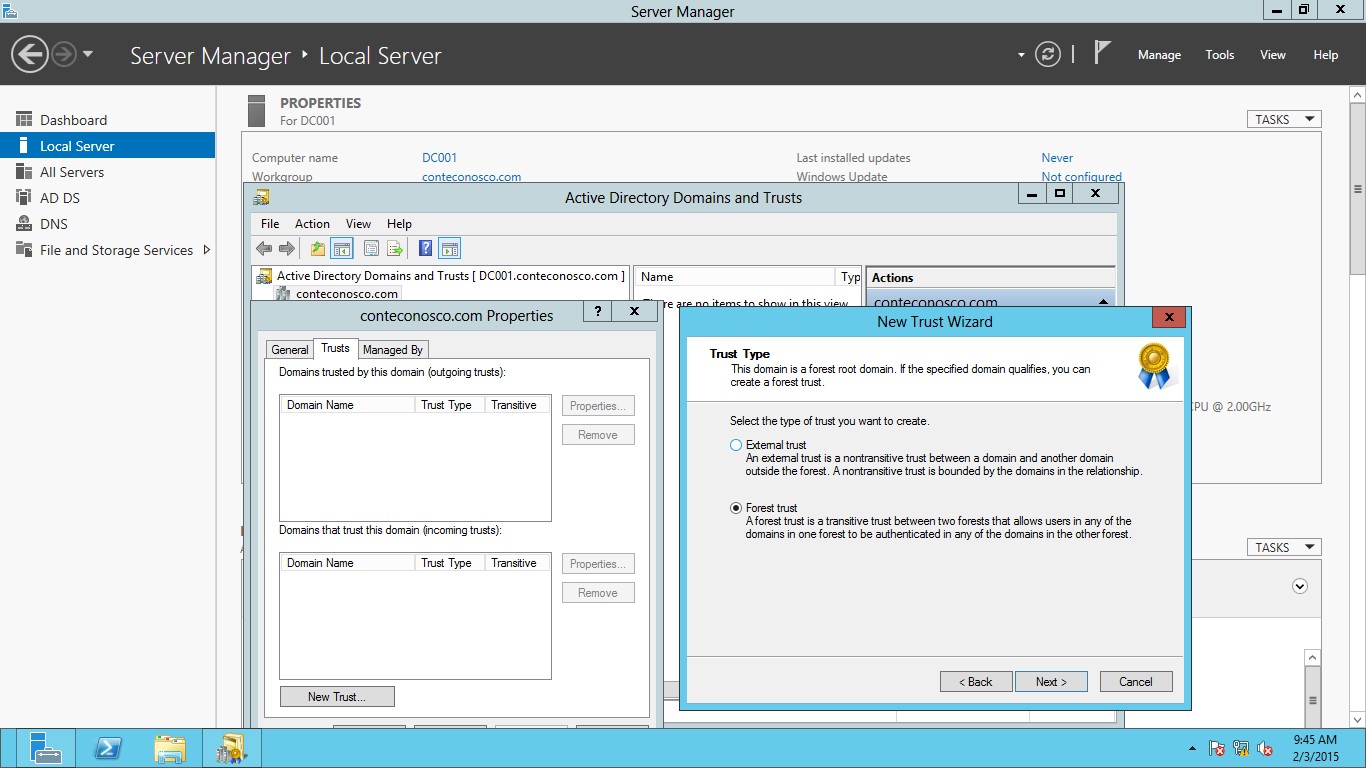
Task: Open the Action menu in Domains and Trusts
Action: [312, 223]
